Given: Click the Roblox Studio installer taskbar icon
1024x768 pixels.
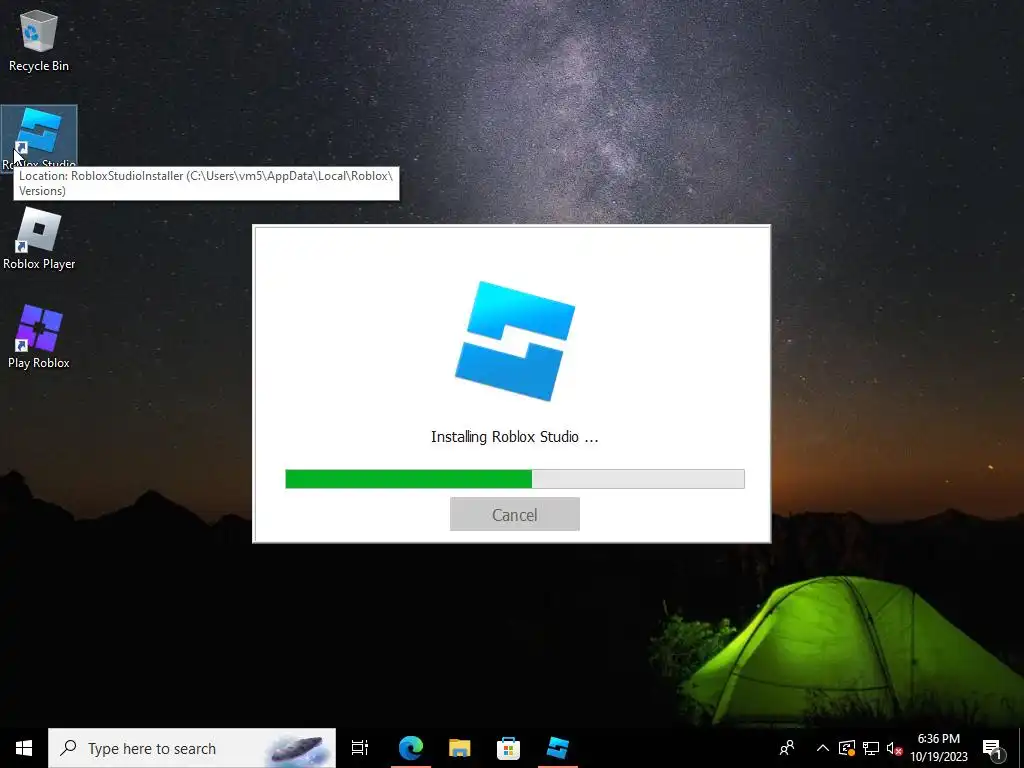Looking at the screenshot, I should tap(558, 748).
